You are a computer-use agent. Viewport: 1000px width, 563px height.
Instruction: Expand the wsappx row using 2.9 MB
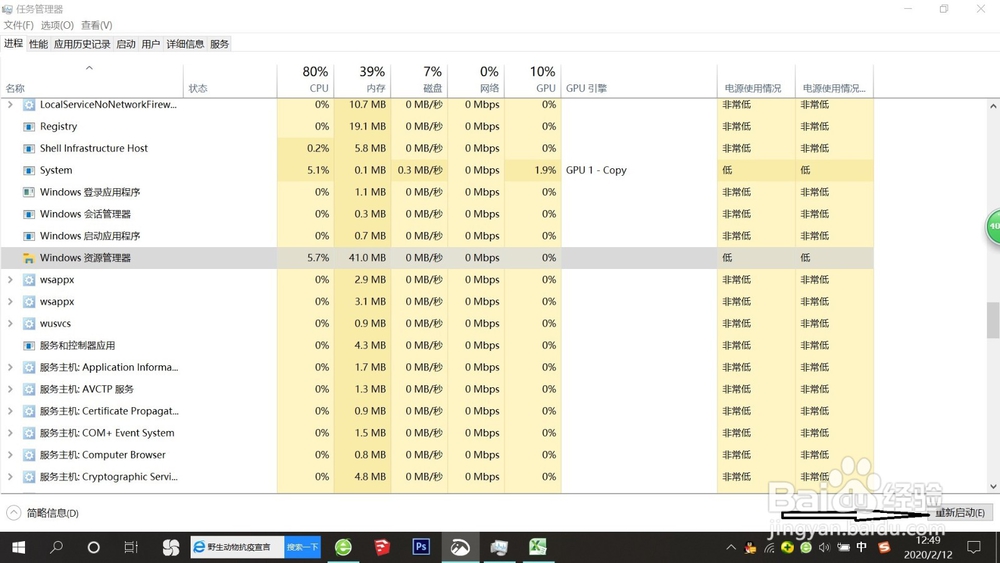tap(10, 280)
